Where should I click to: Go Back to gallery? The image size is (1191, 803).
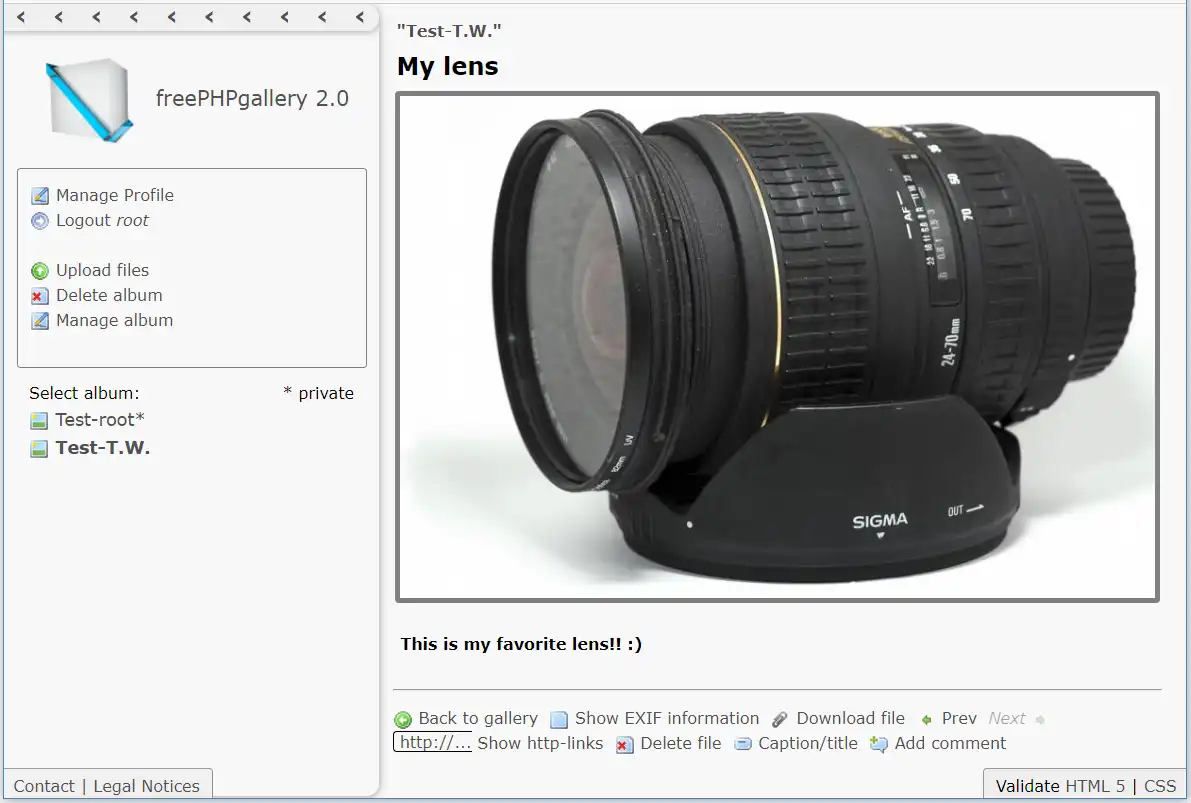point(478,719)
